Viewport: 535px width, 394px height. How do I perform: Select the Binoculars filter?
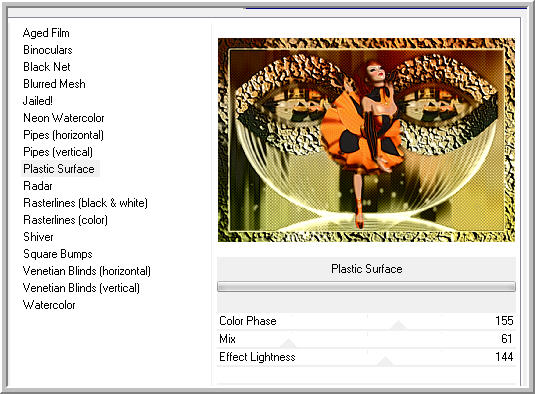[x=48, y=50]
